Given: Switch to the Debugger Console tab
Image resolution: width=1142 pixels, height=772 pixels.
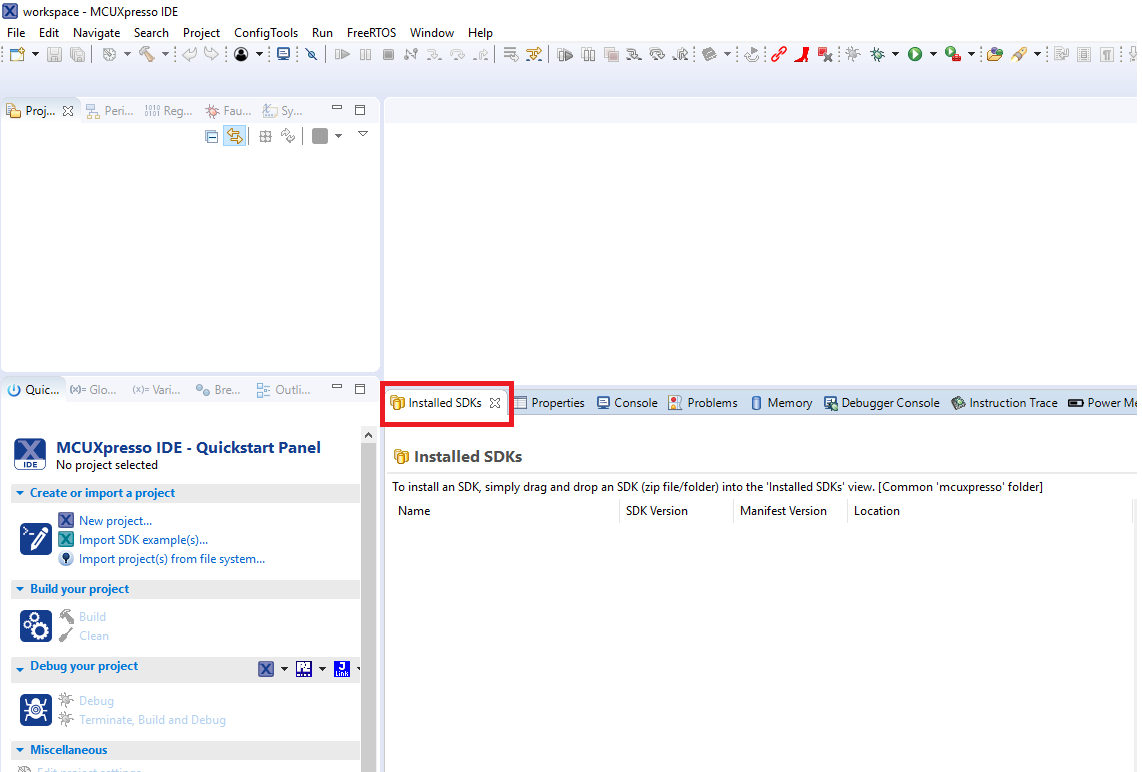Looking at the screenshot, I should coord(881,403).
